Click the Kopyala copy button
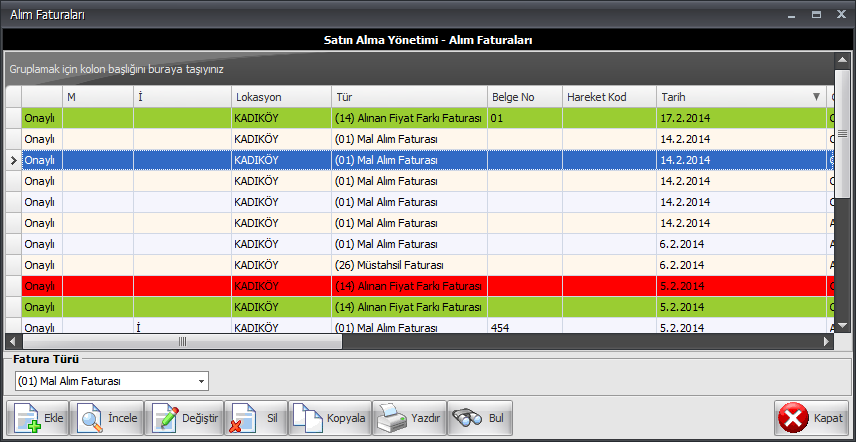Viewport: 856px width, 442px height. point(330,418)
